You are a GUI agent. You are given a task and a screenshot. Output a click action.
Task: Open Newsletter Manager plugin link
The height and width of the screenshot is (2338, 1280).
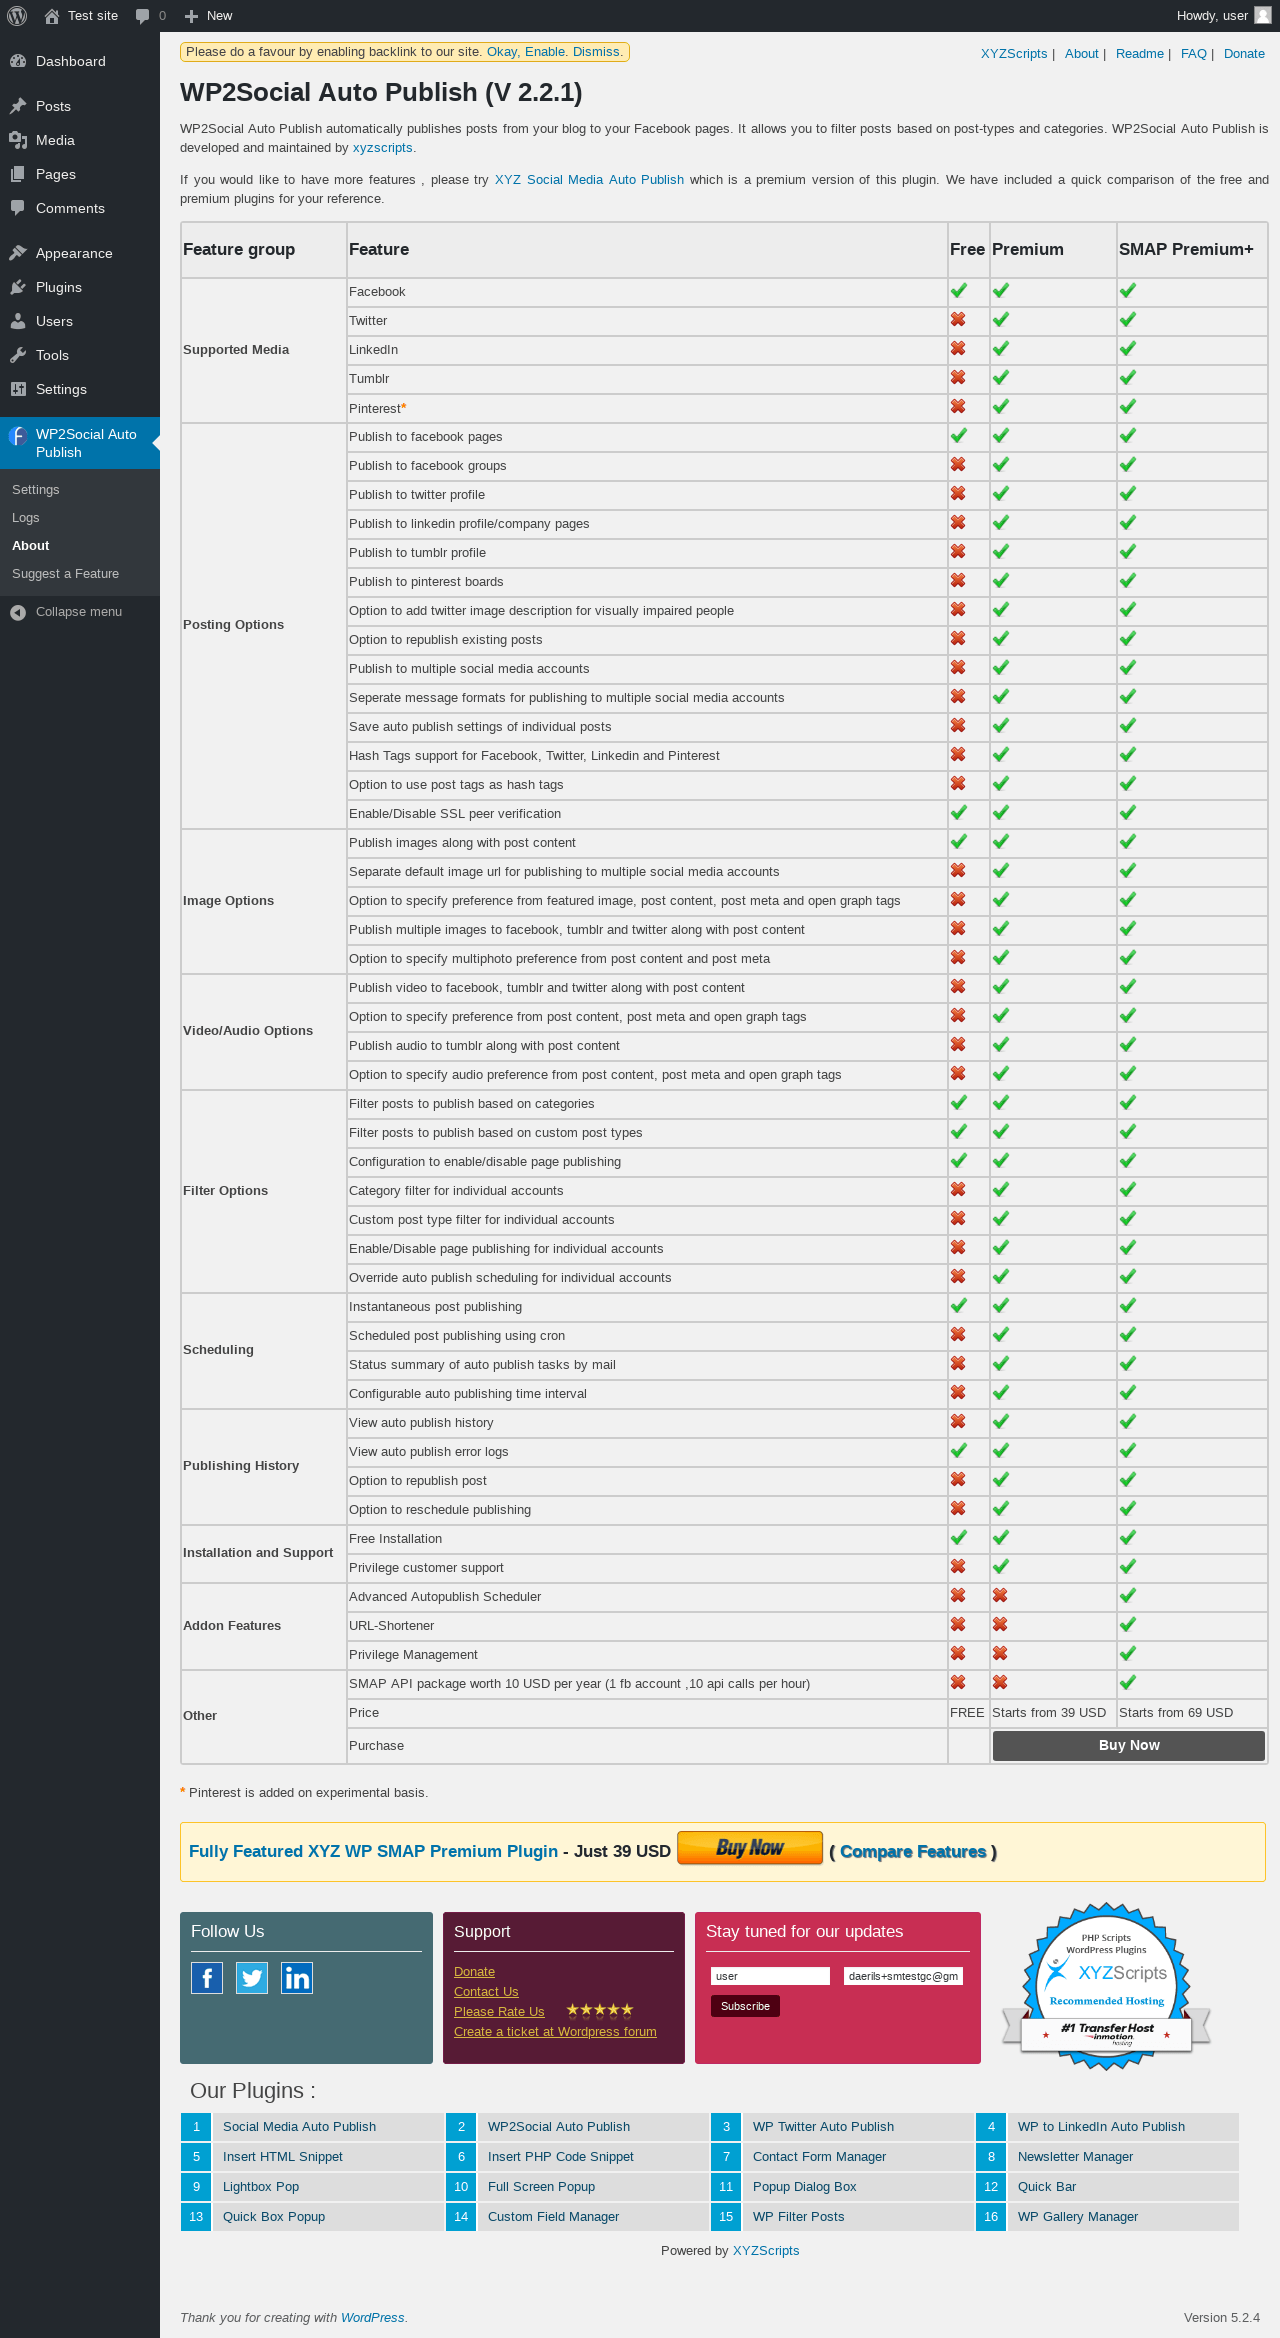(1075, 2157)
